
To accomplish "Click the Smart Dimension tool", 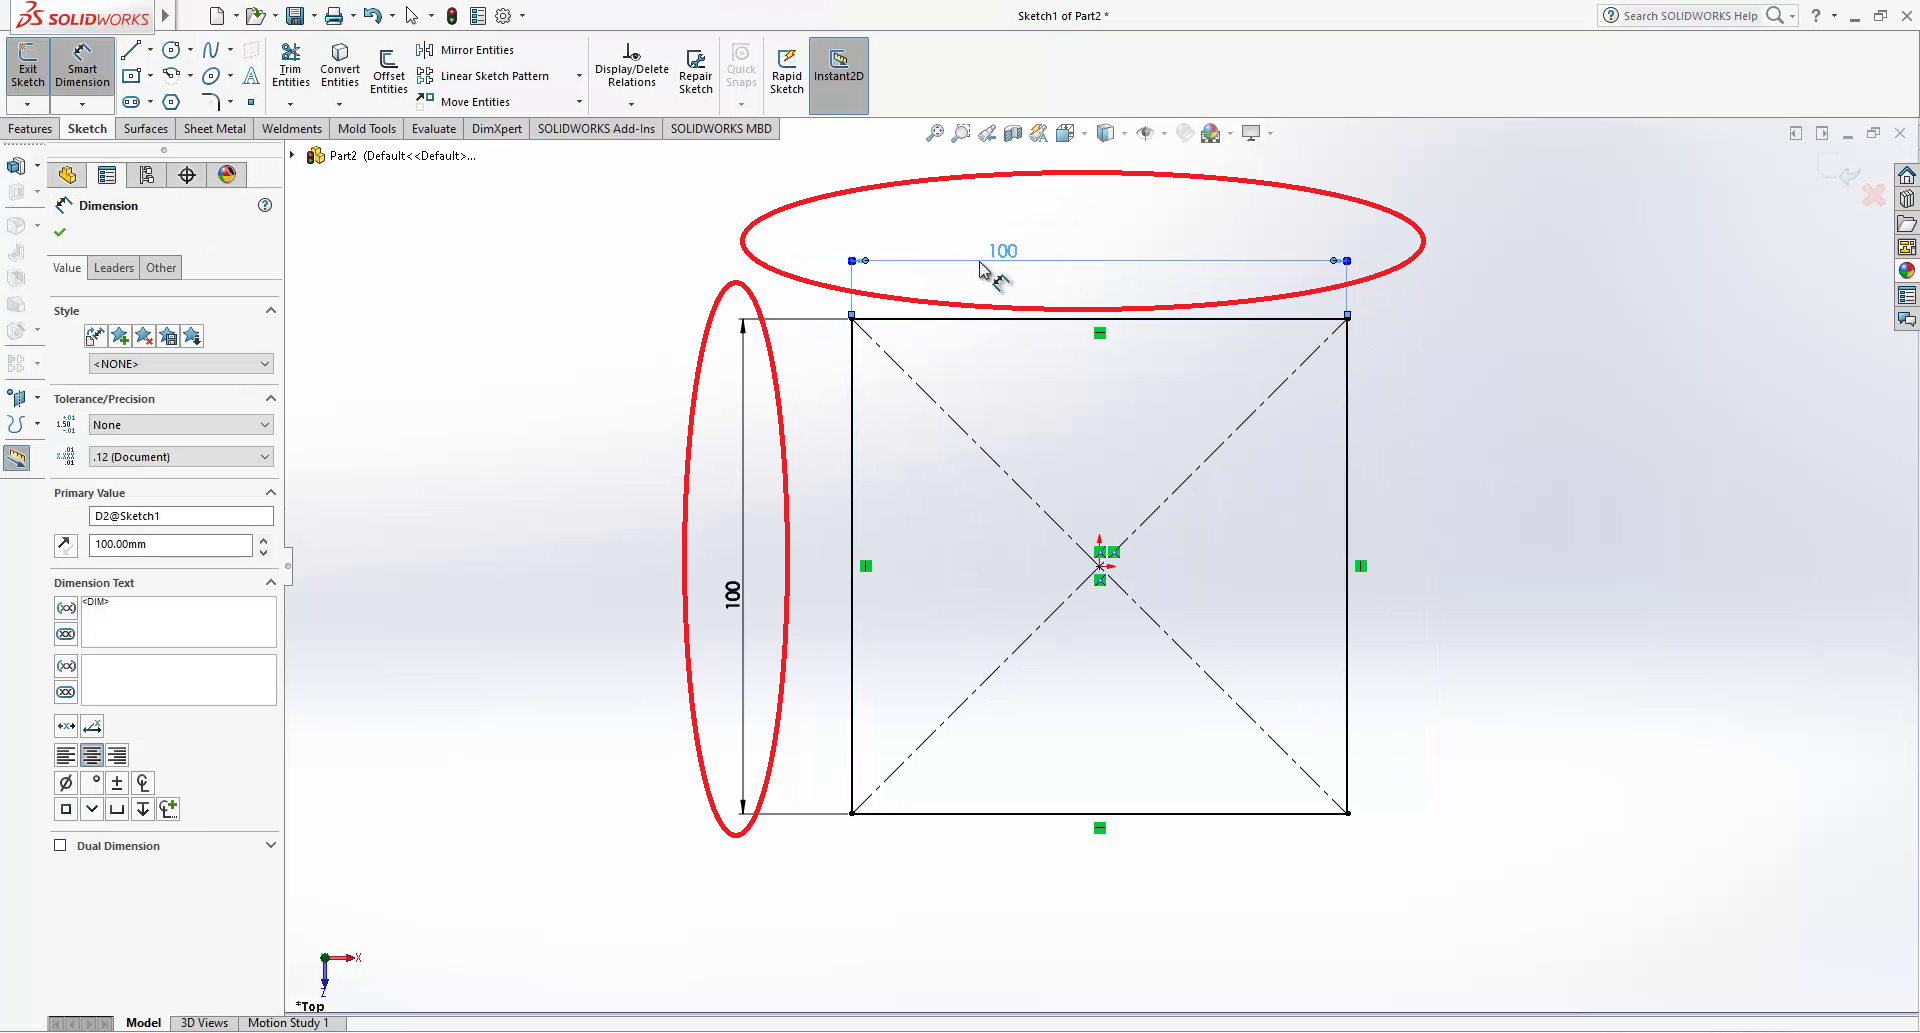I will pyautogui.click(x=82, y=66).
